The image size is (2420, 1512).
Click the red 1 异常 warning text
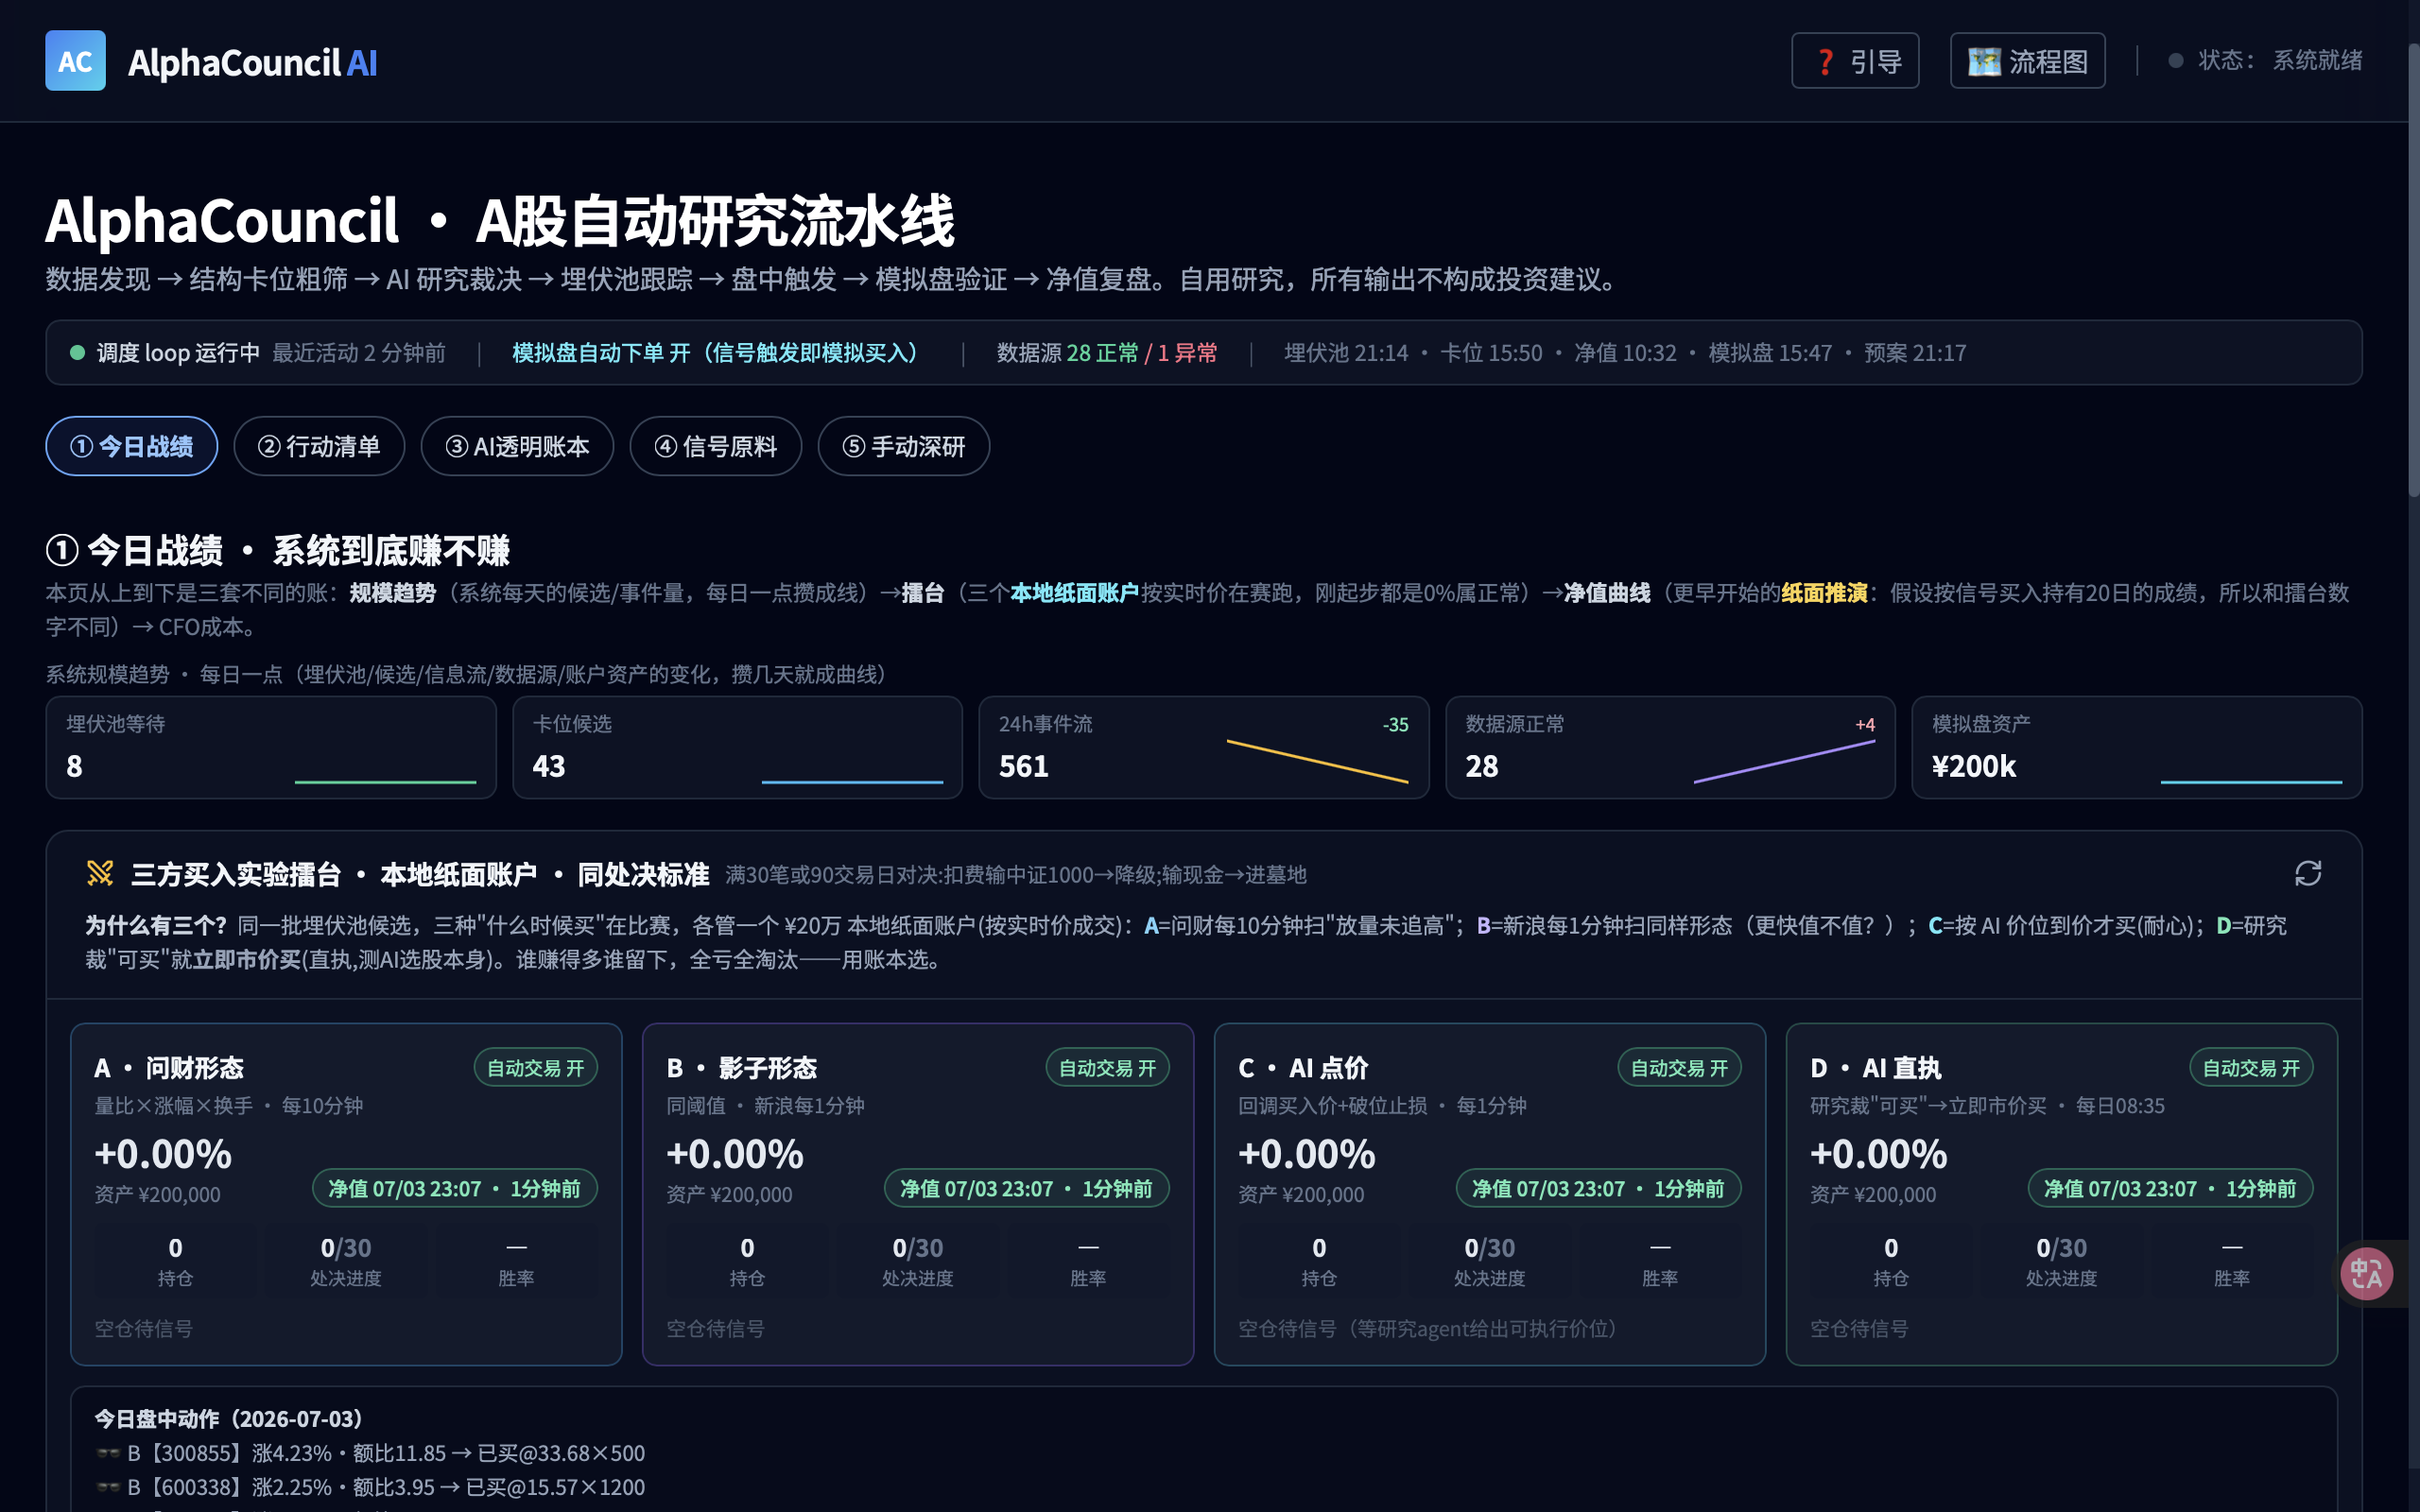pyautogui.click(x=1187, y=353)
